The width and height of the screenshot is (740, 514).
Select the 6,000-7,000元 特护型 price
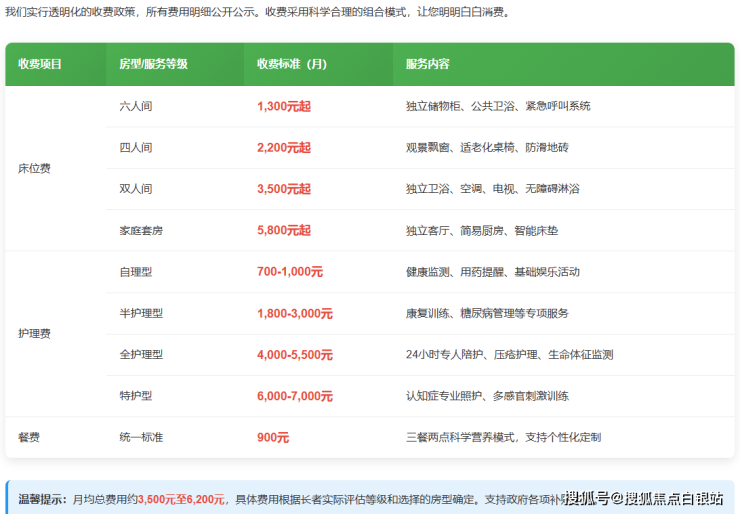point(294,396)
